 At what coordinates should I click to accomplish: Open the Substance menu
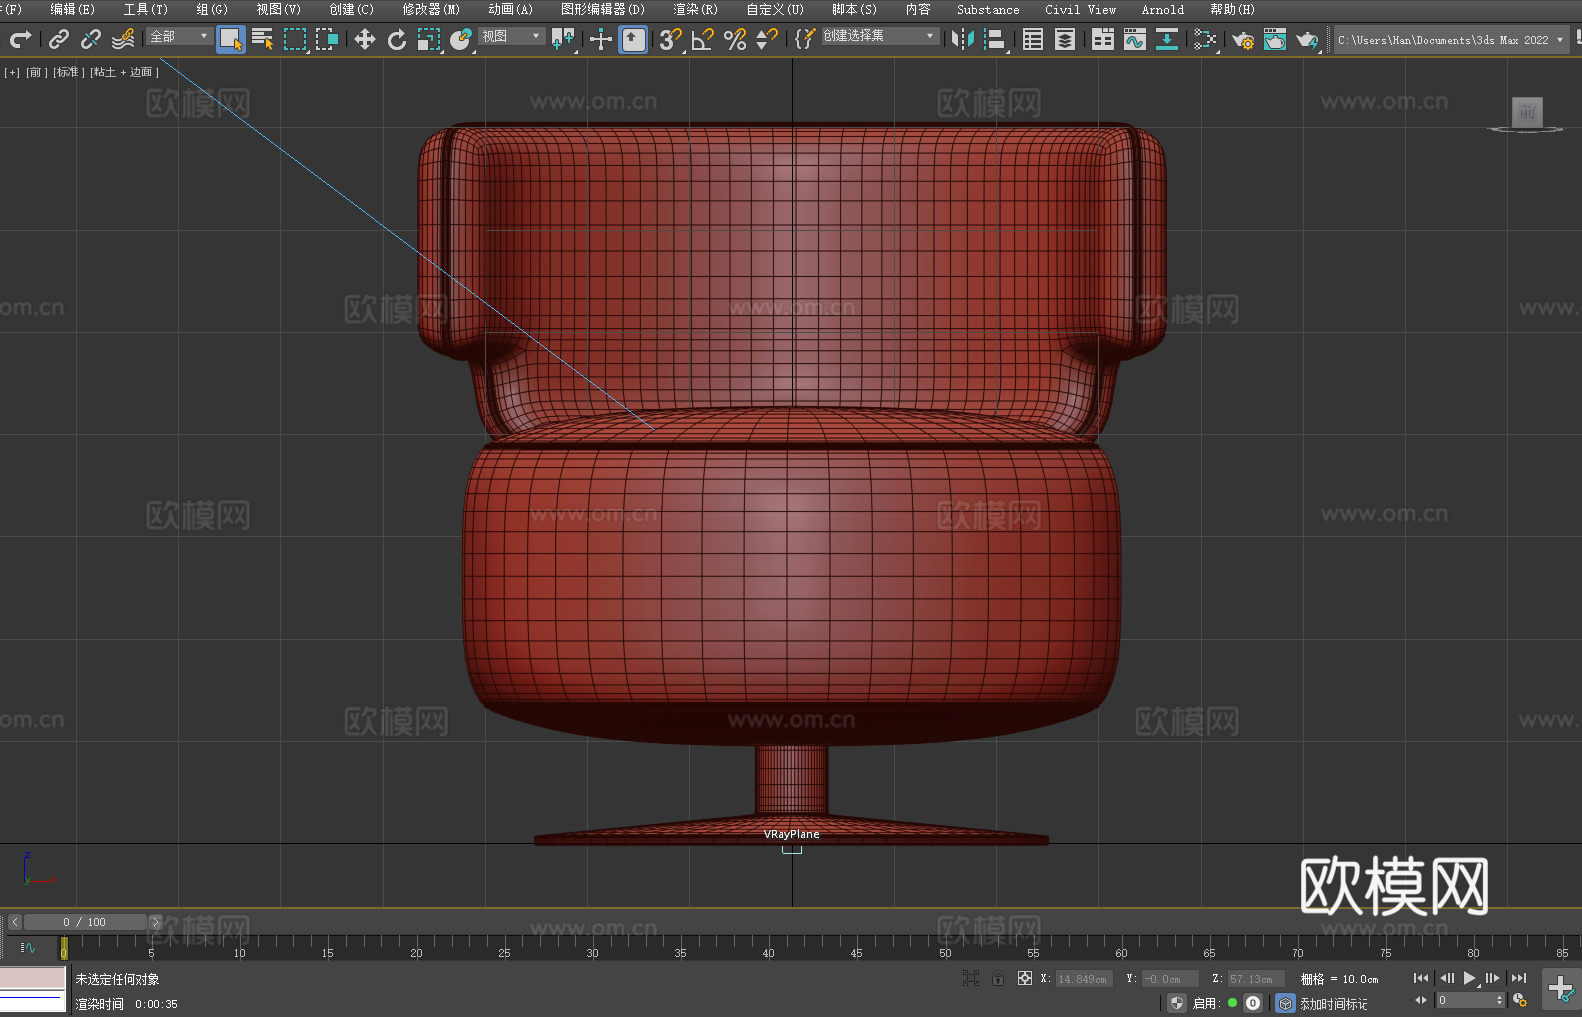[988, 9]
